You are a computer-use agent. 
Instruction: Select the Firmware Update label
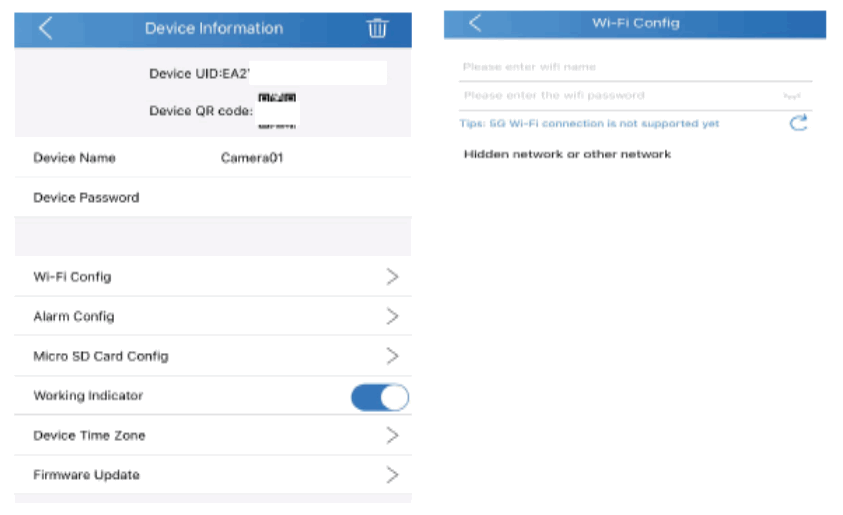(86, 475)
